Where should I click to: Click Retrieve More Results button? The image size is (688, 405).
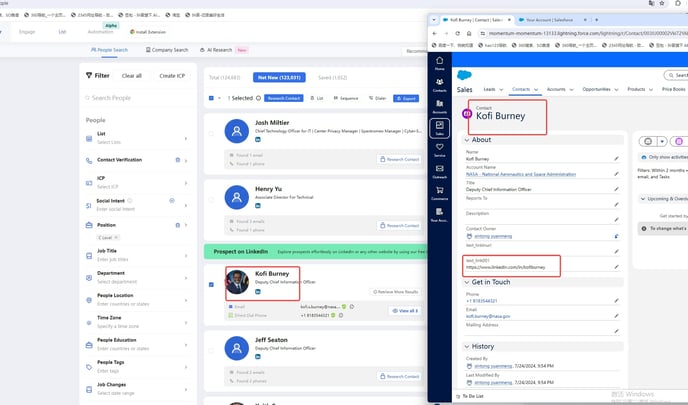coord(395,292)
